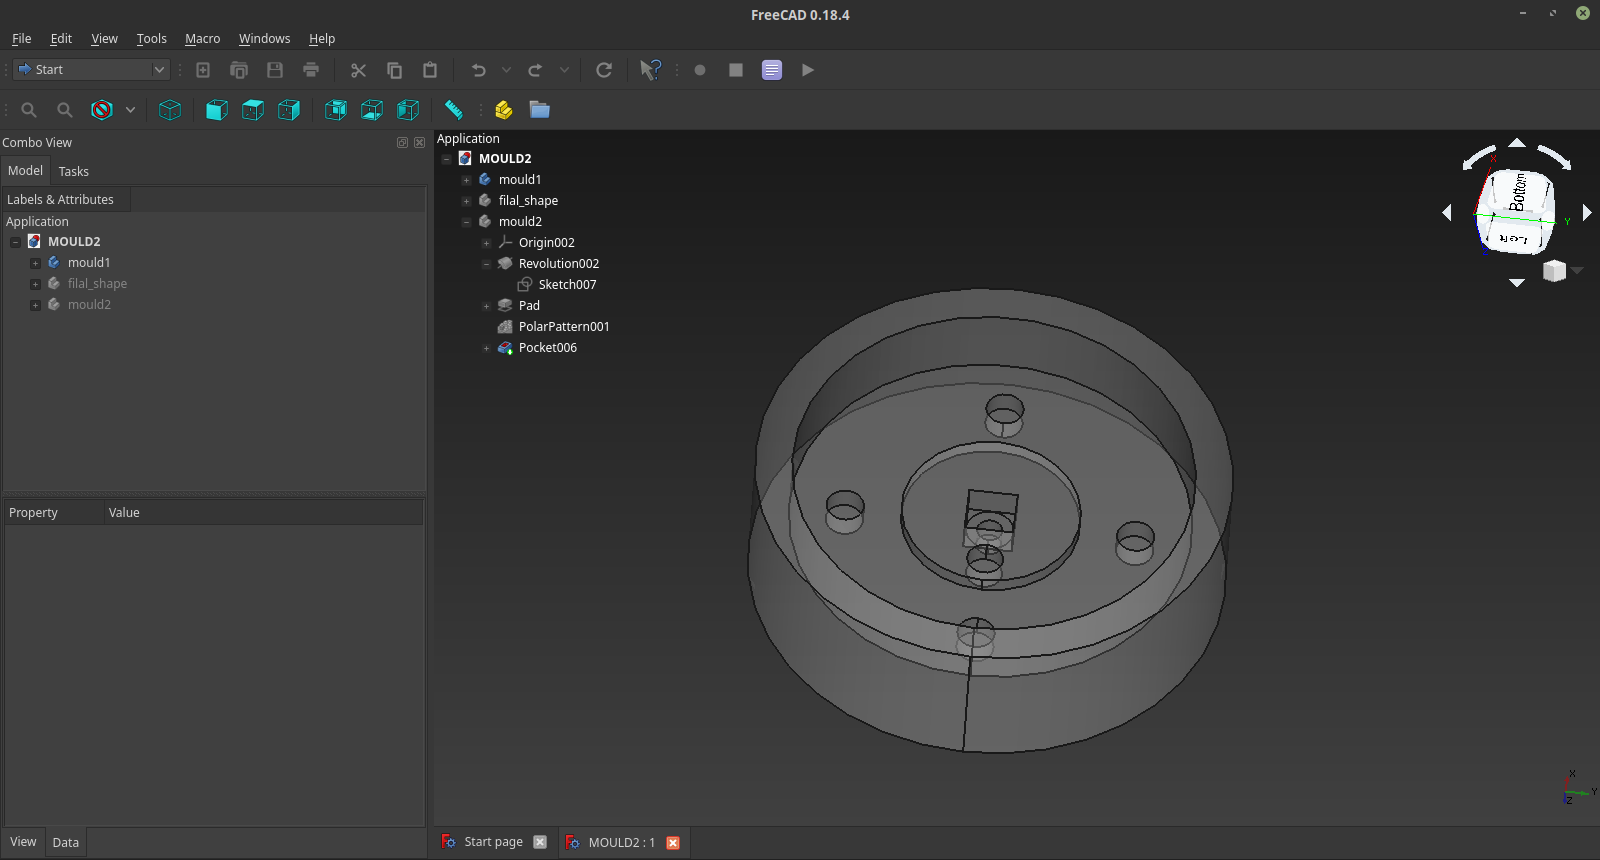Click the Draw style icon
1600x860 pixels.
tap(102, 110)
